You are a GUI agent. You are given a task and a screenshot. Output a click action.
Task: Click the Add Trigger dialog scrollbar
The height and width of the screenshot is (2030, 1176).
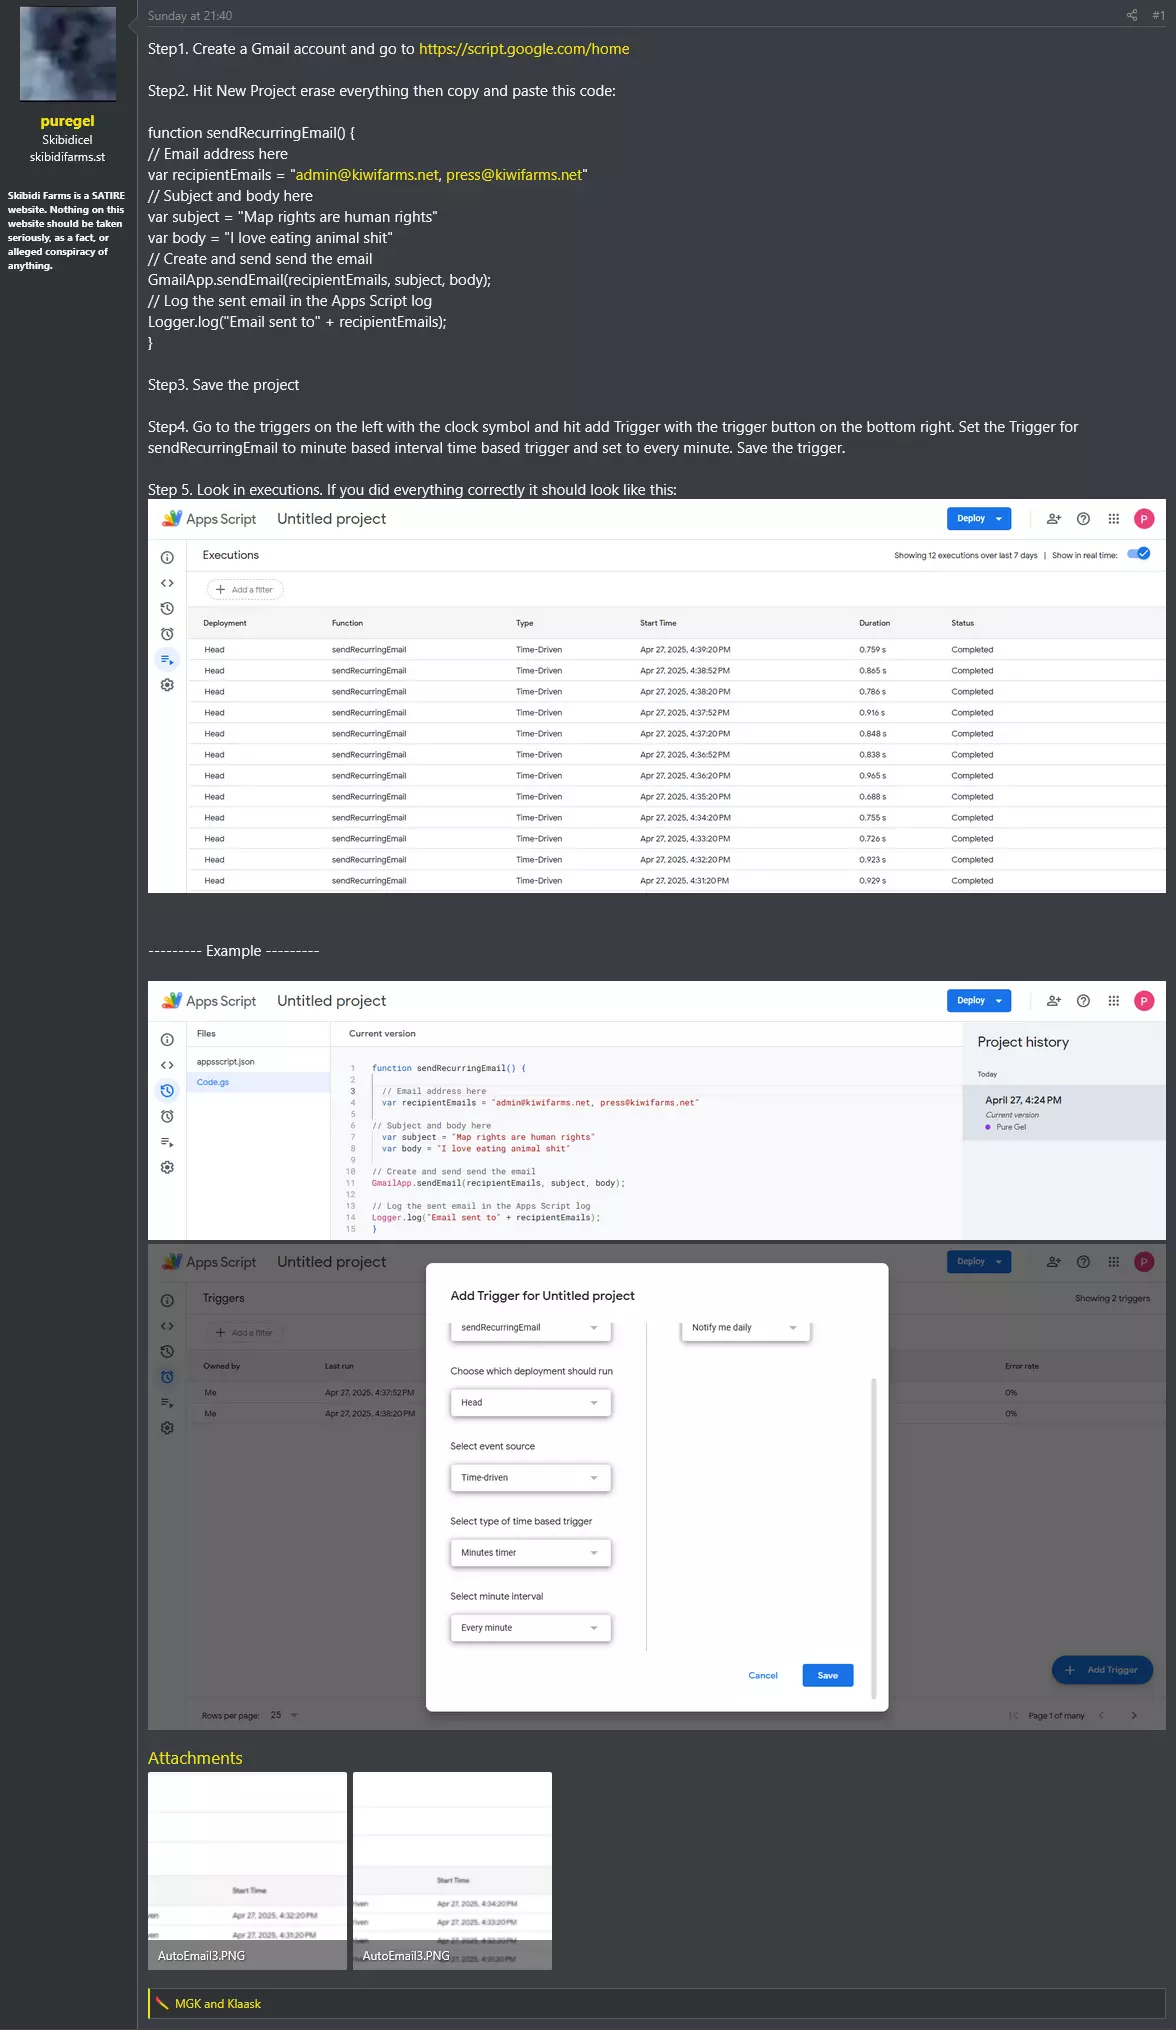[x=874, y=1538]
